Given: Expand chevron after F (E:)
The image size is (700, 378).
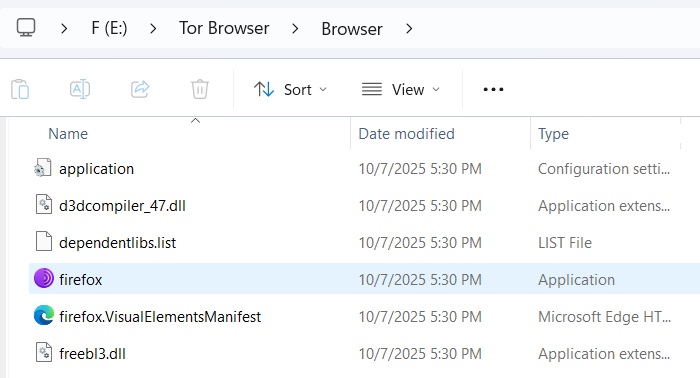Looking at the screenshot, I should 153,29.
